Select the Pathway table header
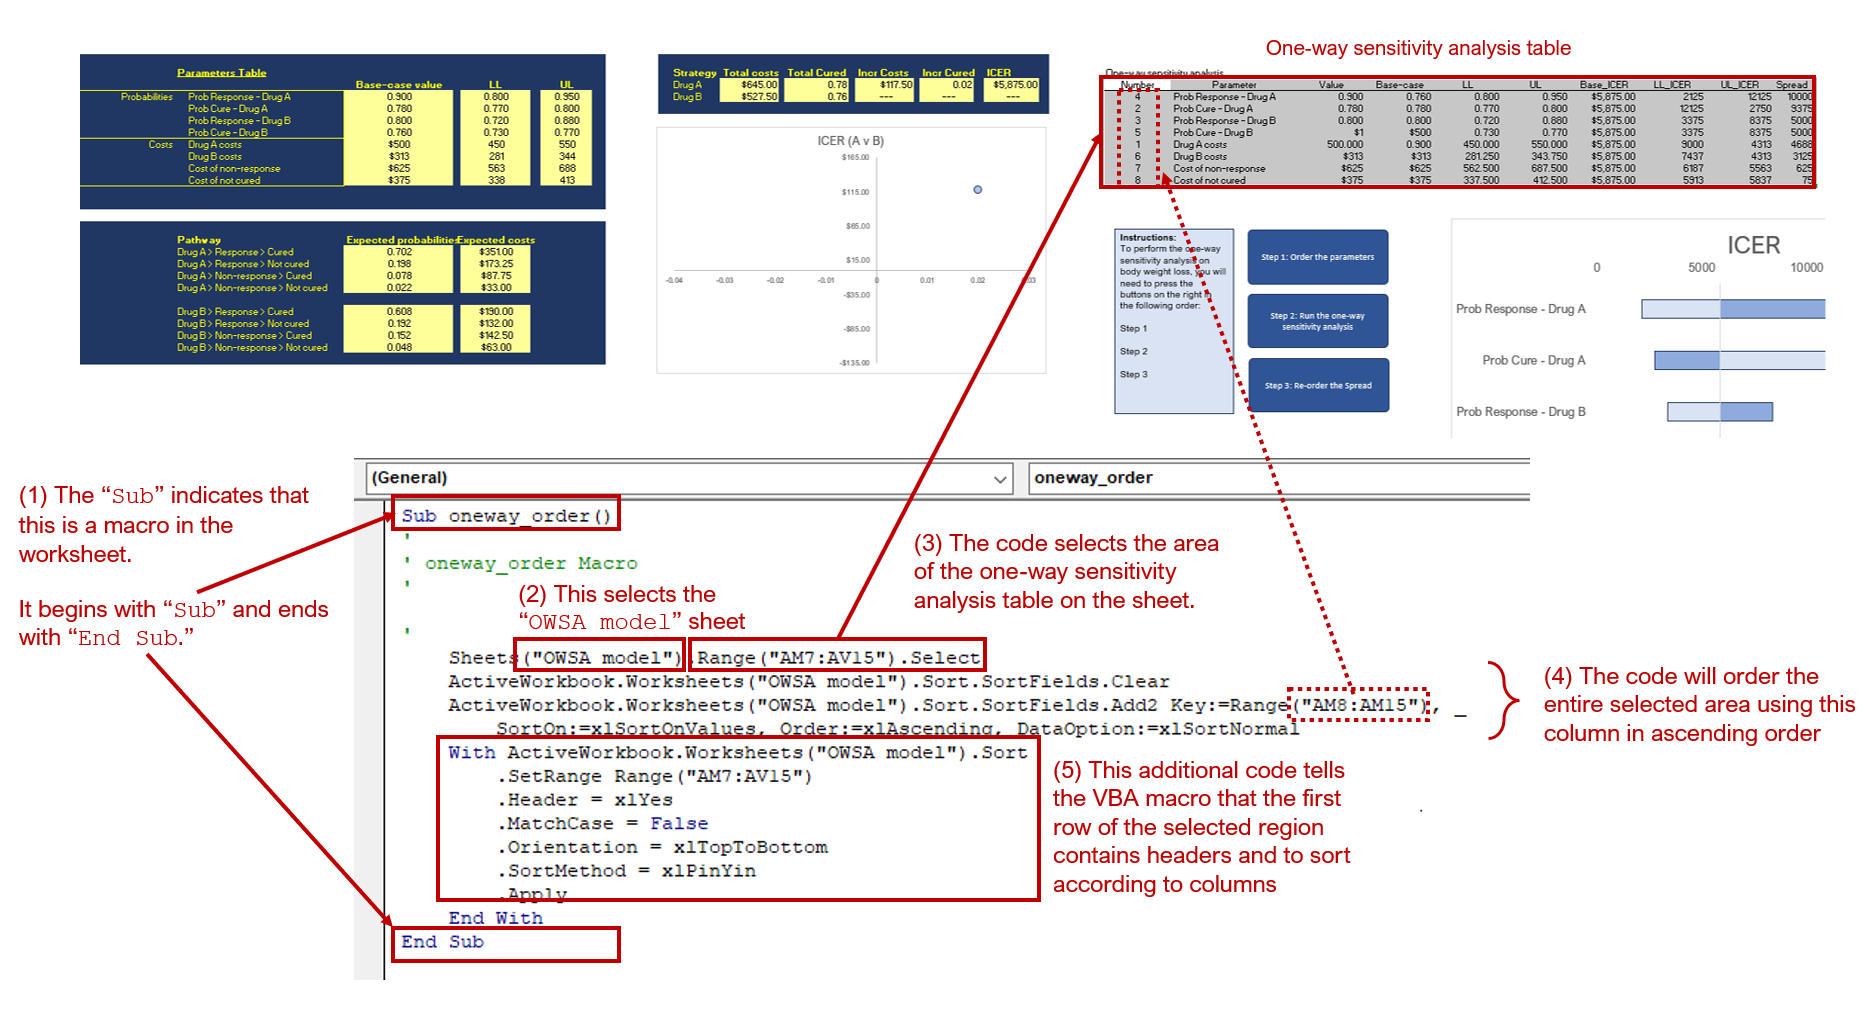The height and width of the screenshot is (1015, 1875). pos(200,240)
